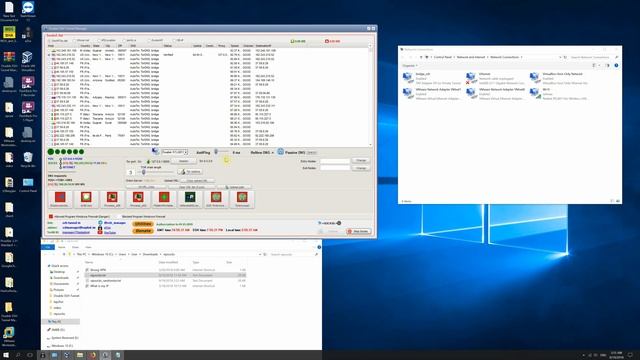The width and height of the screenshot is (640, 360).
Task: Select the Ethernet adapter with red X
Action: click(x=495, y=78)
